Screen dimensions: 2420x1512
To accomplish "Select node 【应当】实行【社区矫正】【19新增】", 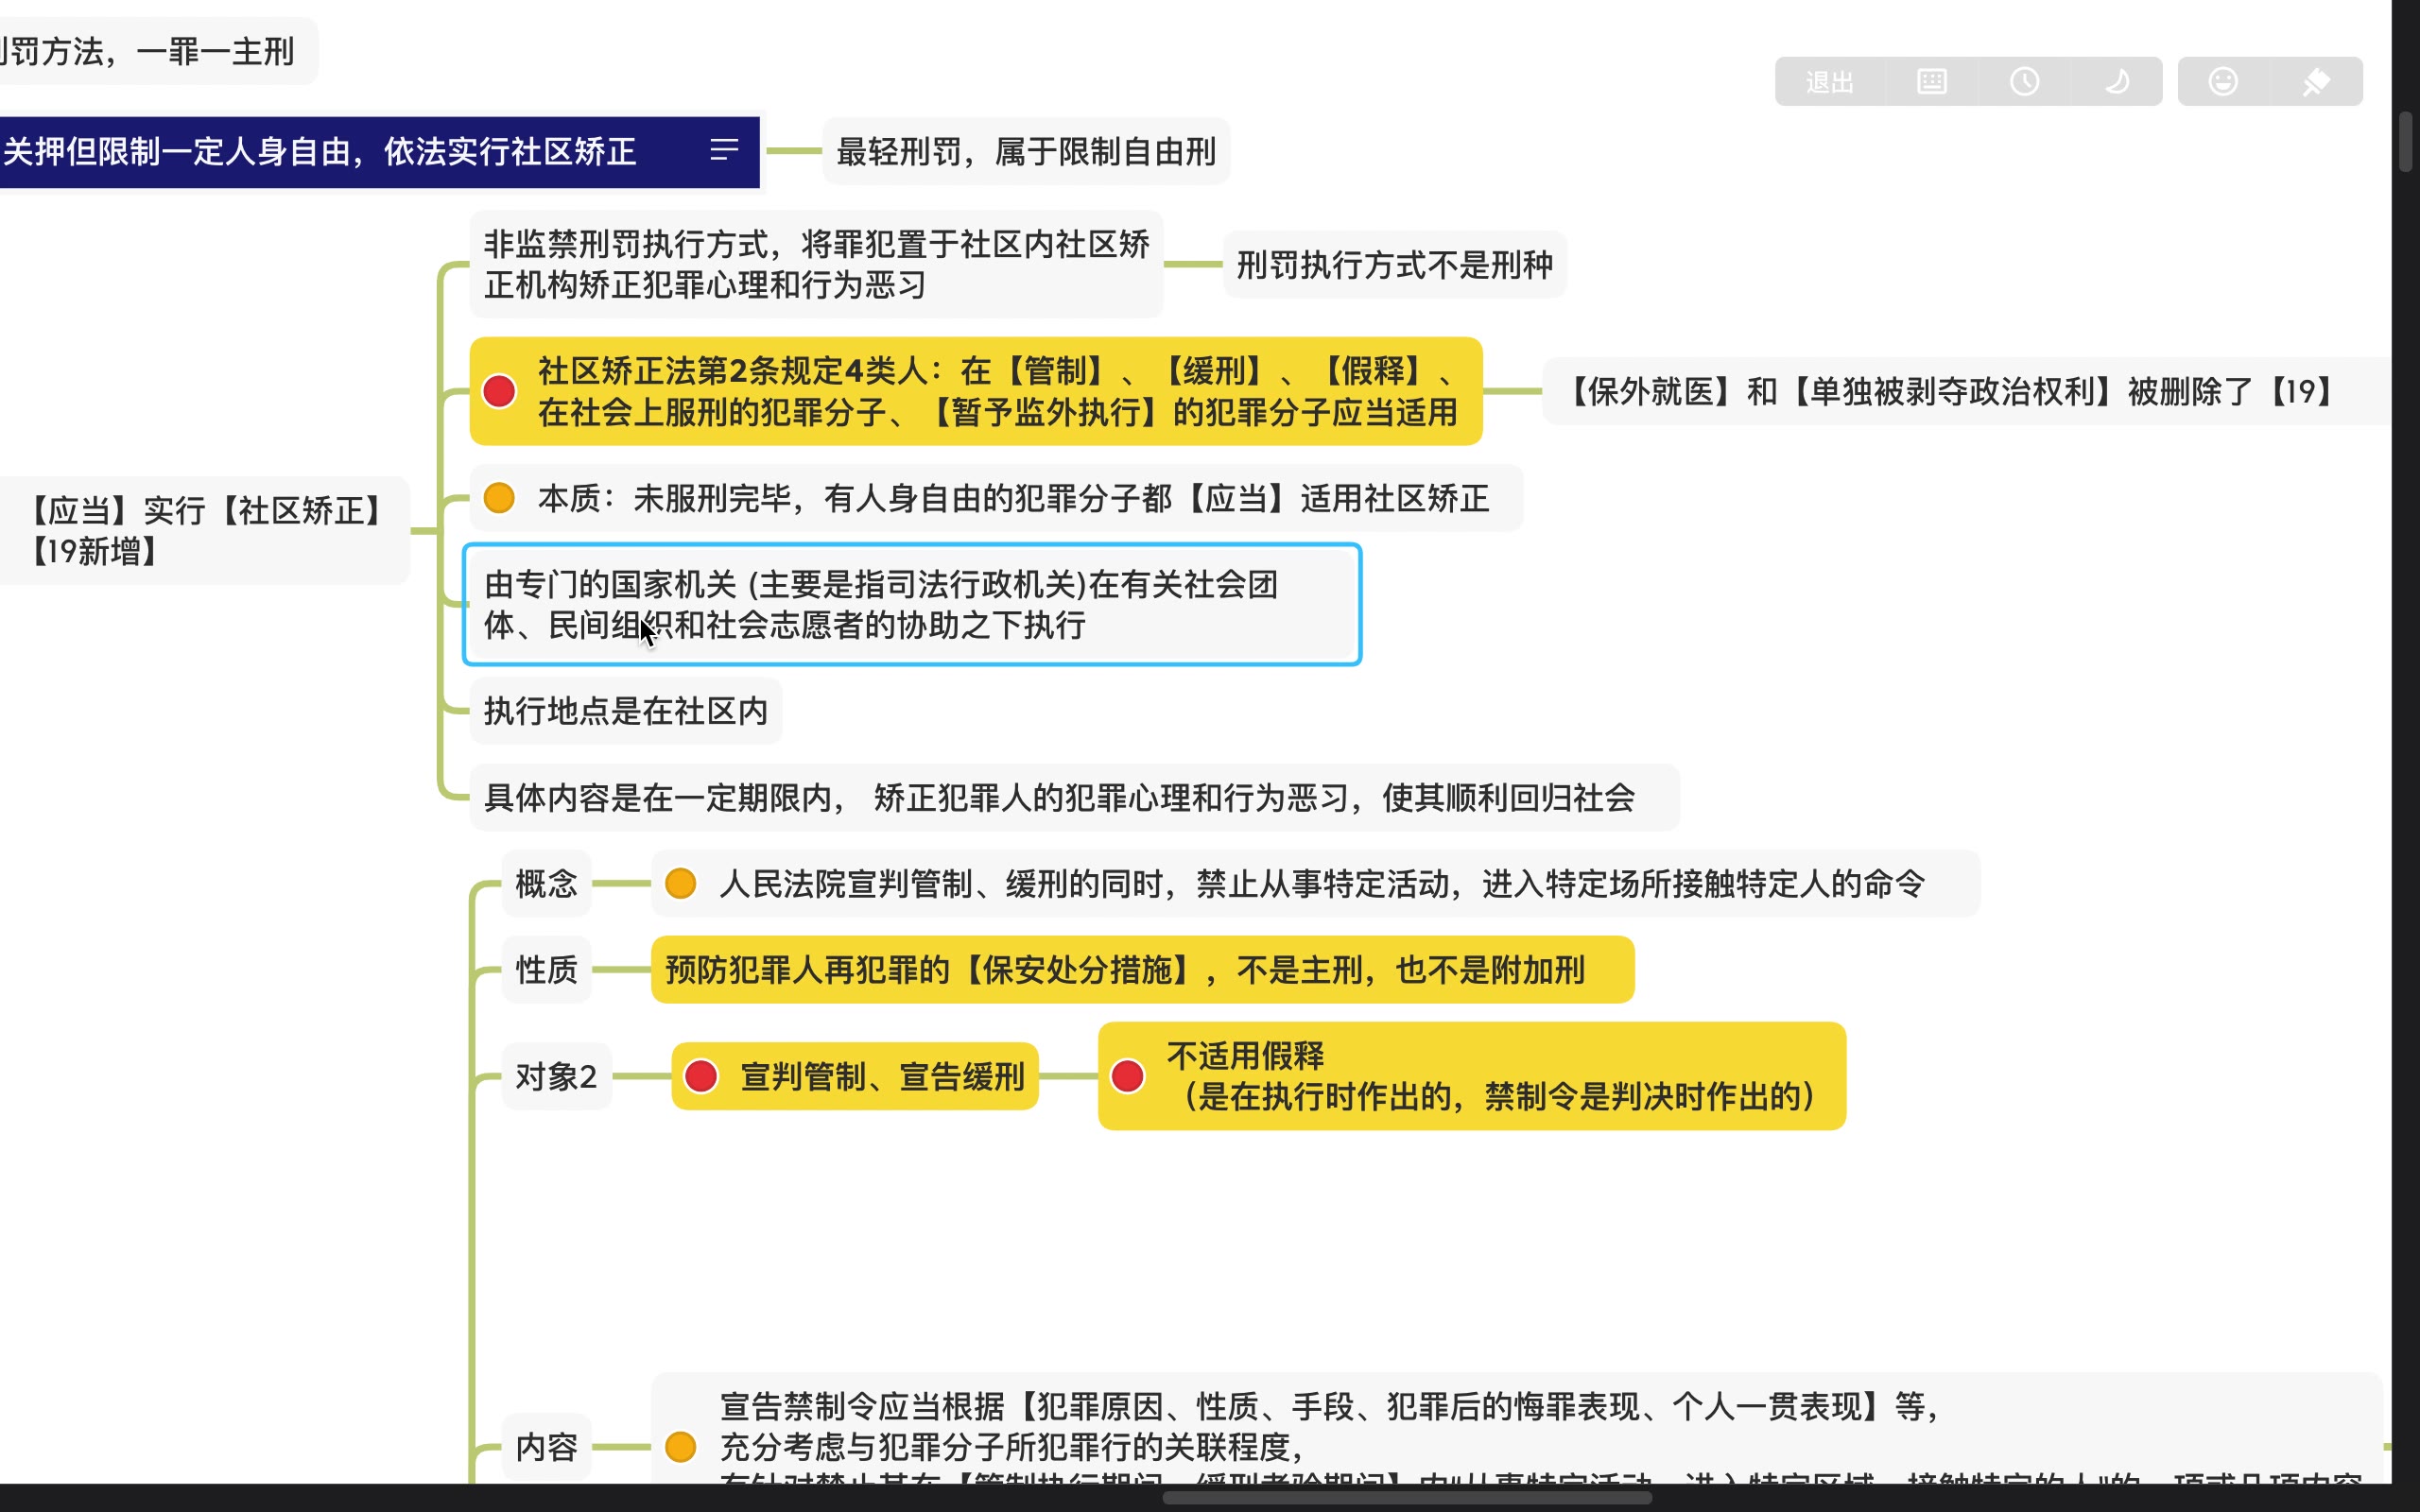I will coord(204,531).
